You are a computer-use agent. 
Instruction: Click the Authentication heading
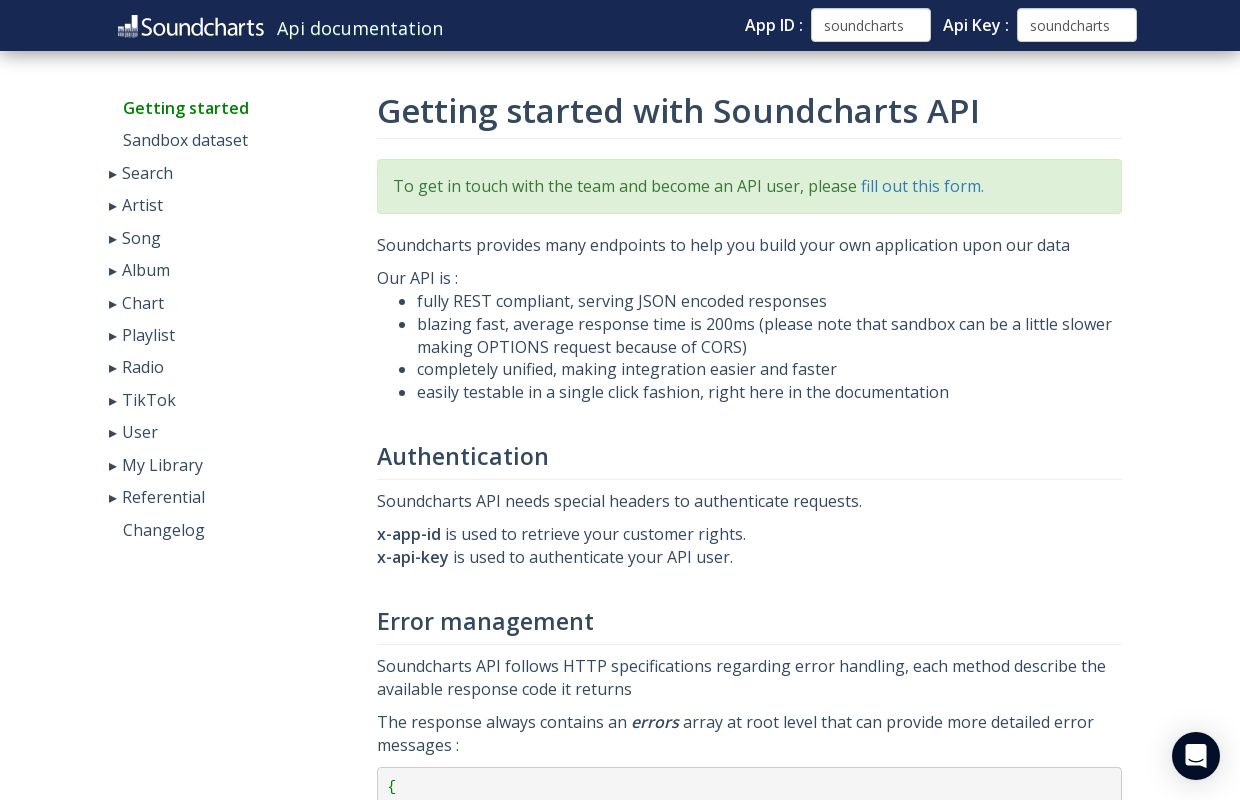(x=463, y=456)
